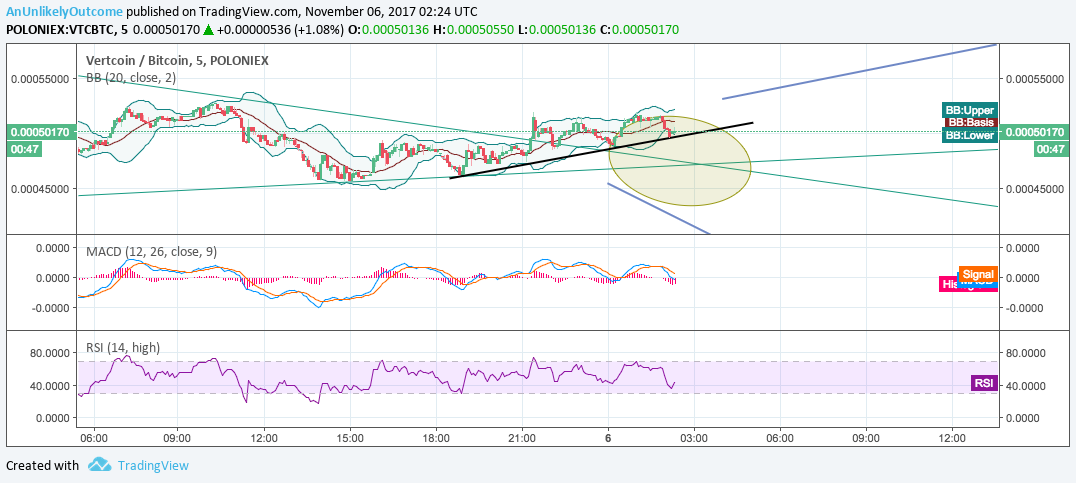The width and height of the screenshot is (1076, 483).
Task: Click the November 06, 2017 02:24 UTC timestamp
Action: click(391, 12)
